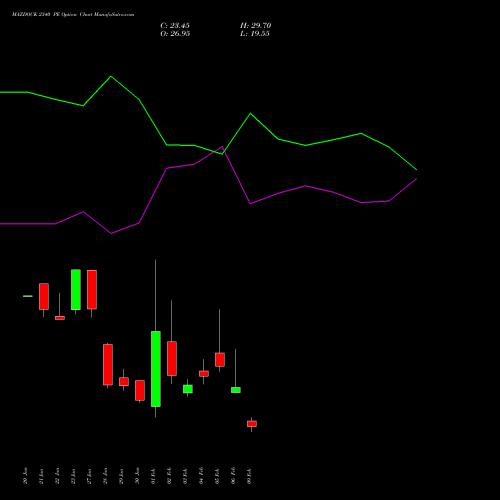
Task: Click the 22 Jan date label
Action: [58, 476]
